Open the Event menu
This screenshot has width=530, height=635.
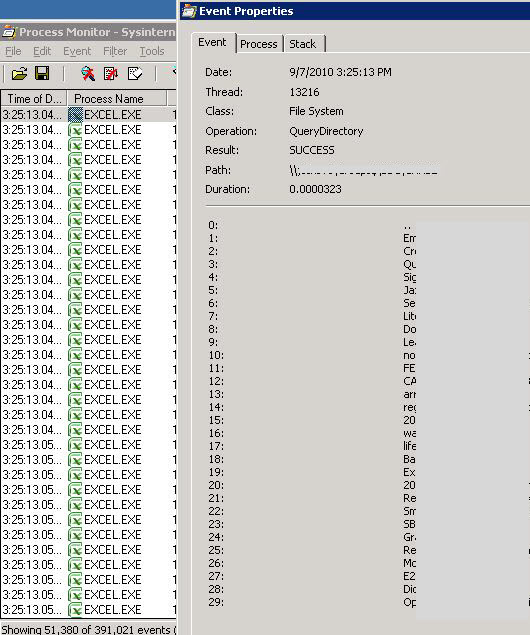coord(77,51)
